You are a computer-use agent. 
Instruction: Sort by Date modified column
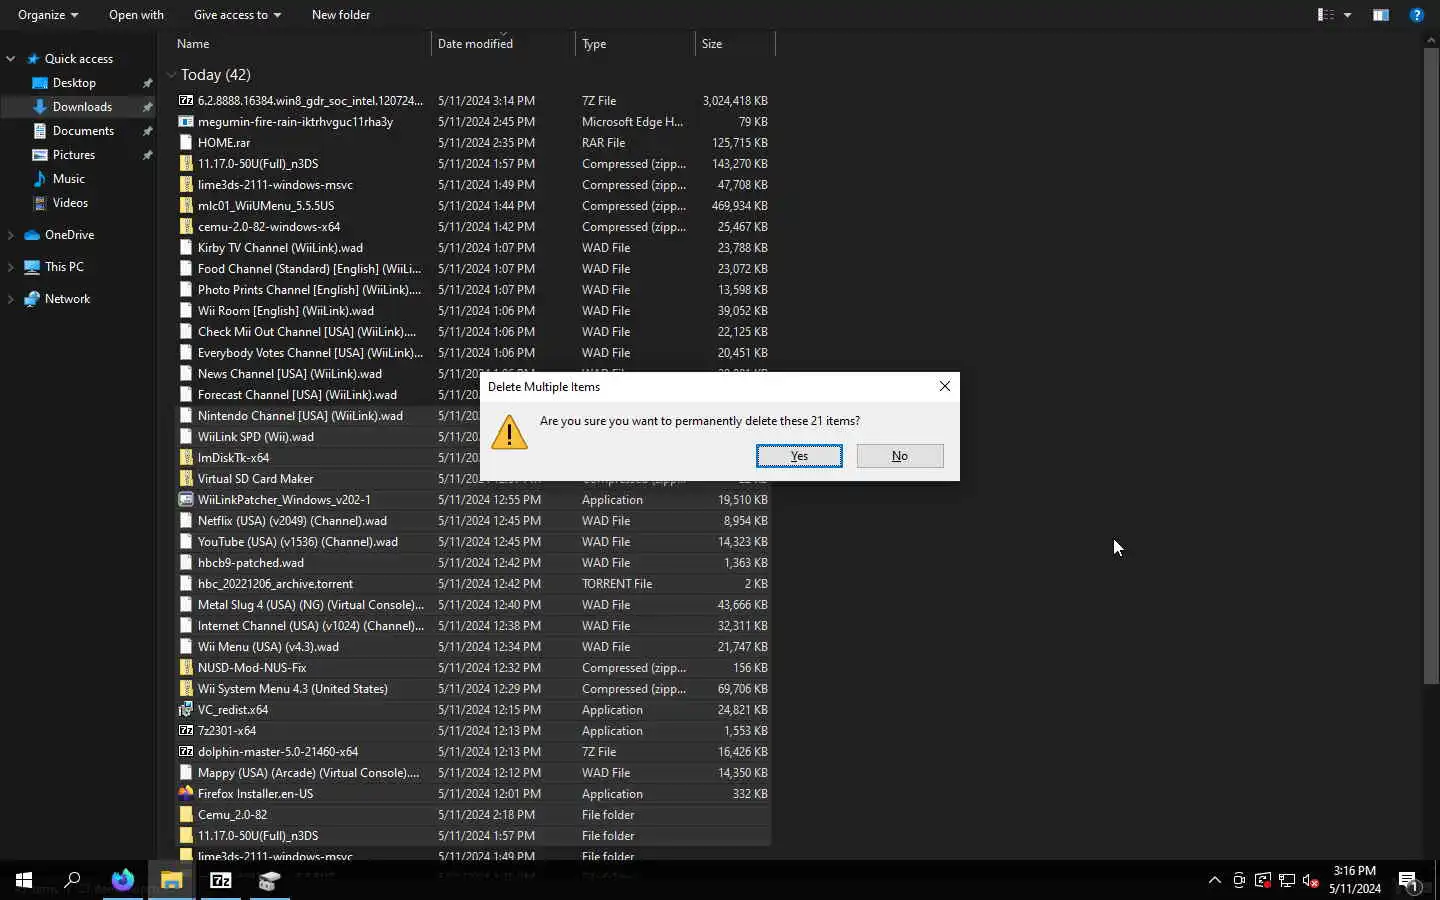[503, 44]
